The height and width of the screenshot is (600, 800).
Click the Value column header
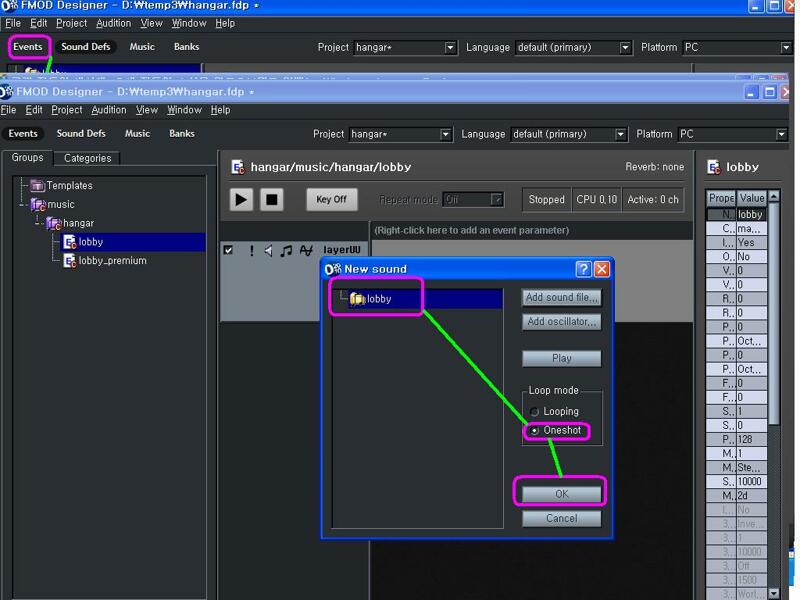point(752,197)
